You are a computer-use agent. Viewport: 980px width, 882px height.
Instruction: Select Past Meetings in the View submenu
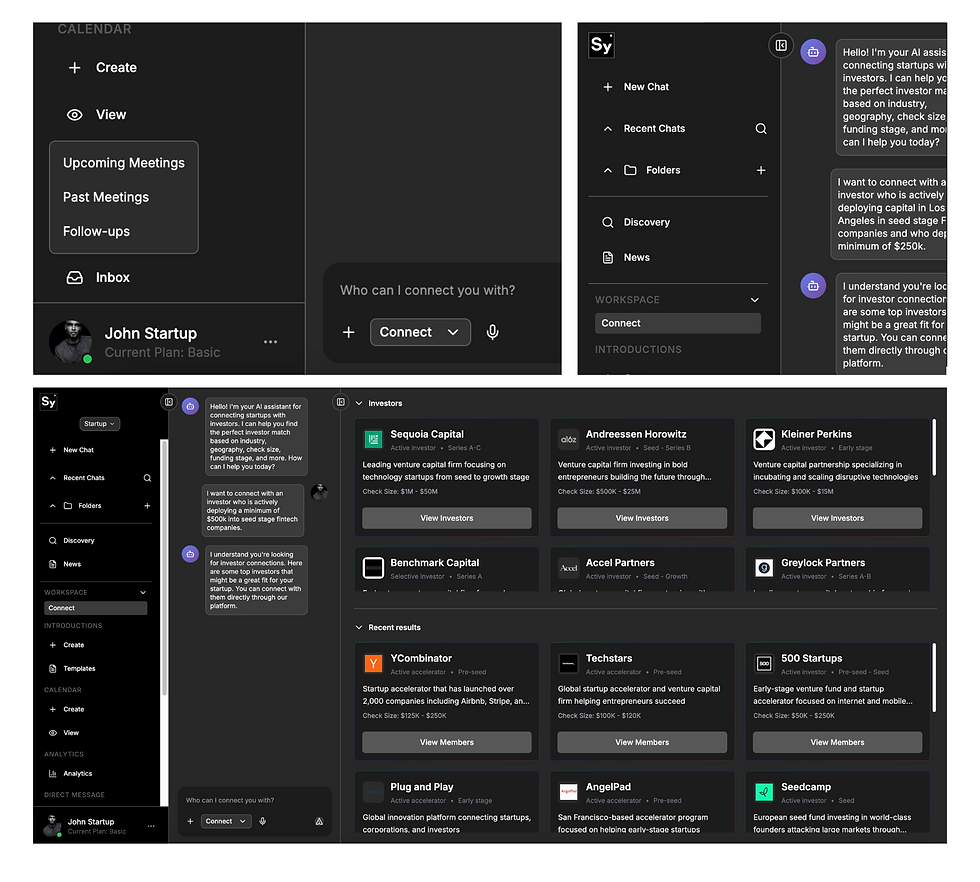106,198
